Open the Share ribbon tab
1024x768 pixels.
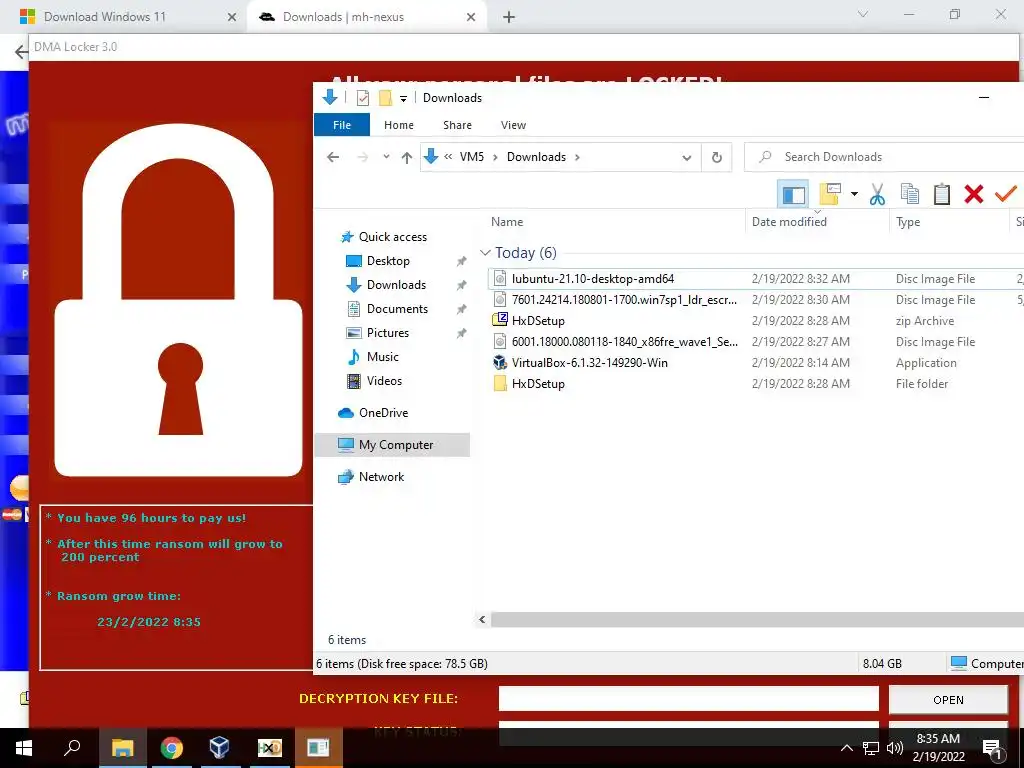457,125
